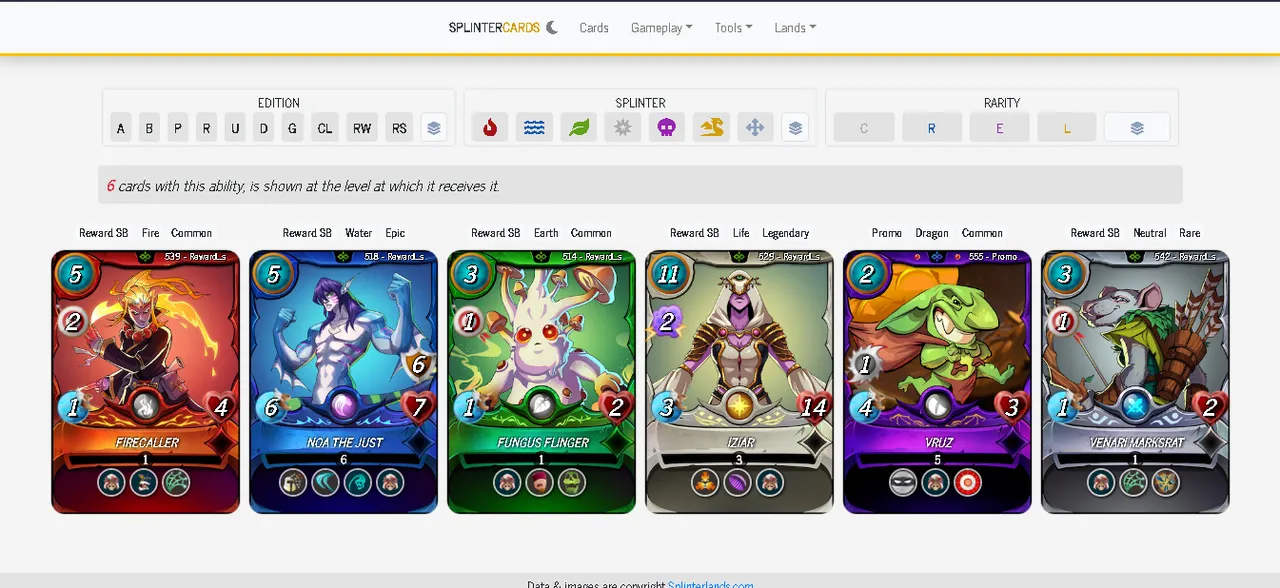This screenshot has width=1280, height=588.
Task: Click Vruz's red target ability icon
Action: 968,483
